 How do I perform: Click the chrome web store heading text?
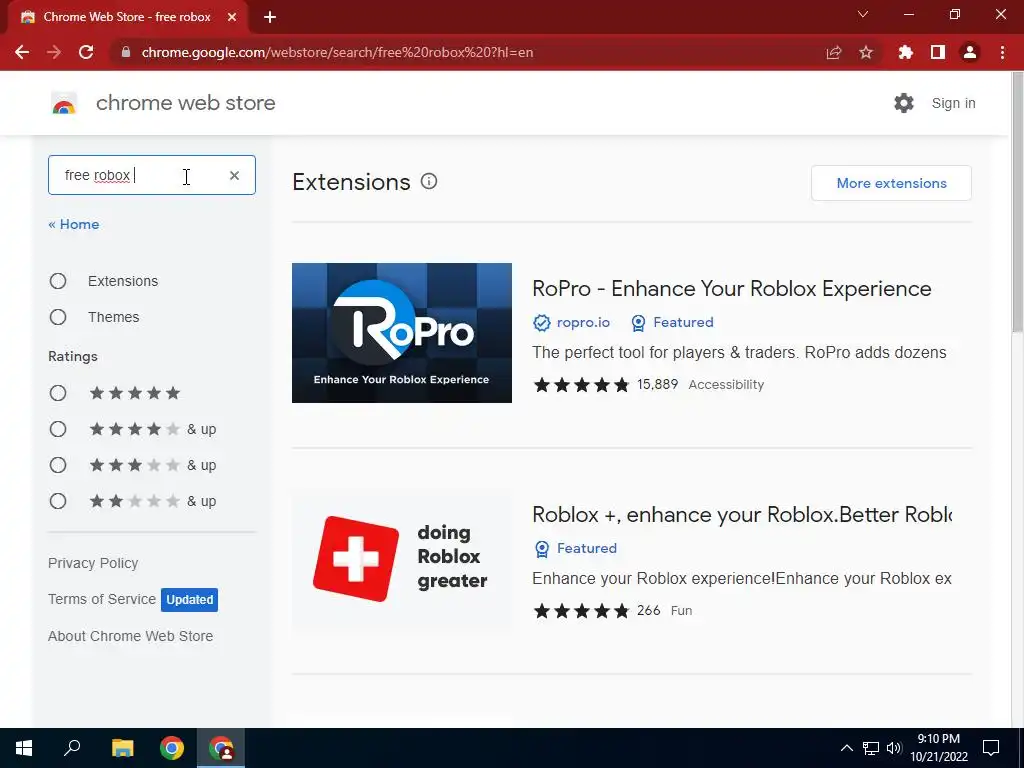tap(185, 103)
